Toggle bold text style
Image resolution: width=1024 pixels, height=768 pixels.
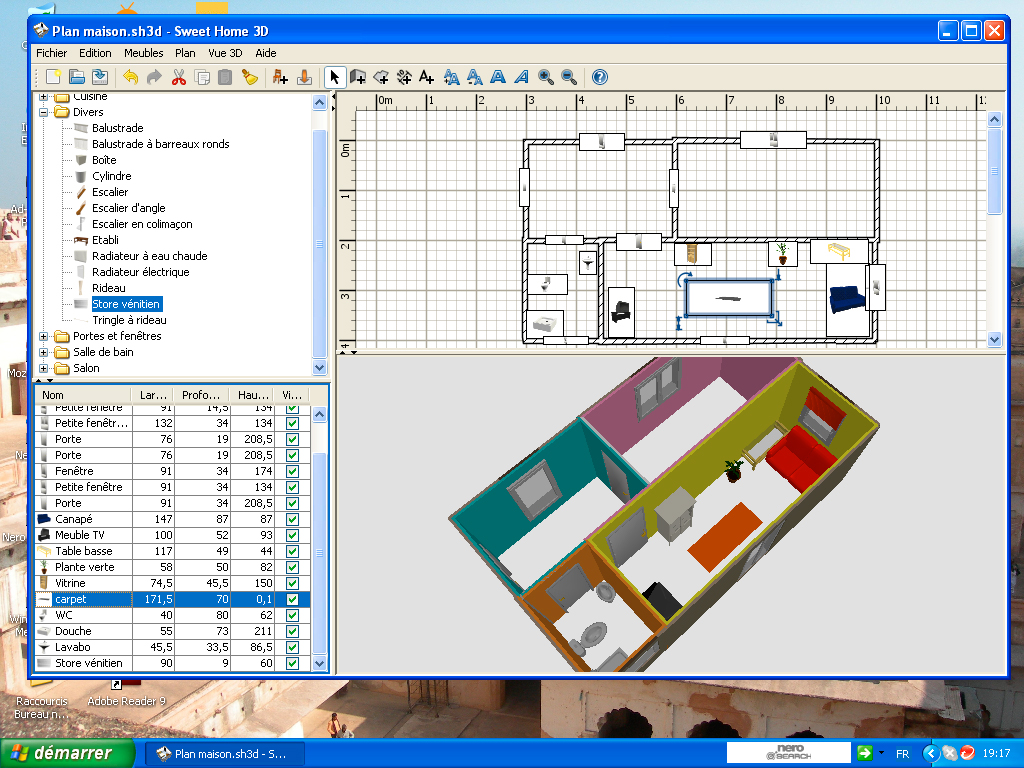tap(498, 77)
